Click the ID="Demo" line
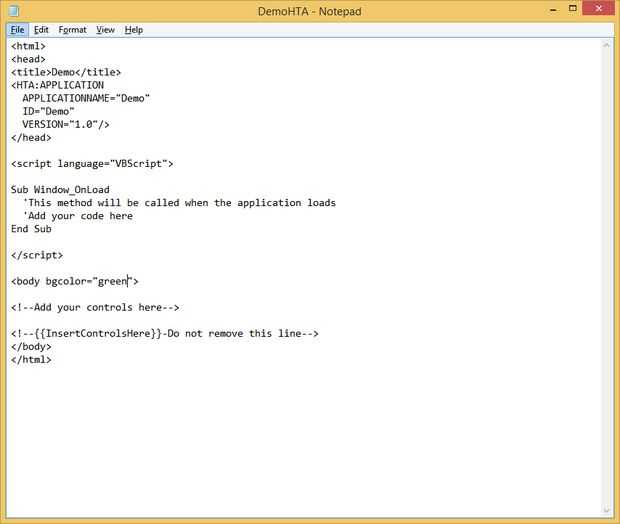 [x=48, y=112]
